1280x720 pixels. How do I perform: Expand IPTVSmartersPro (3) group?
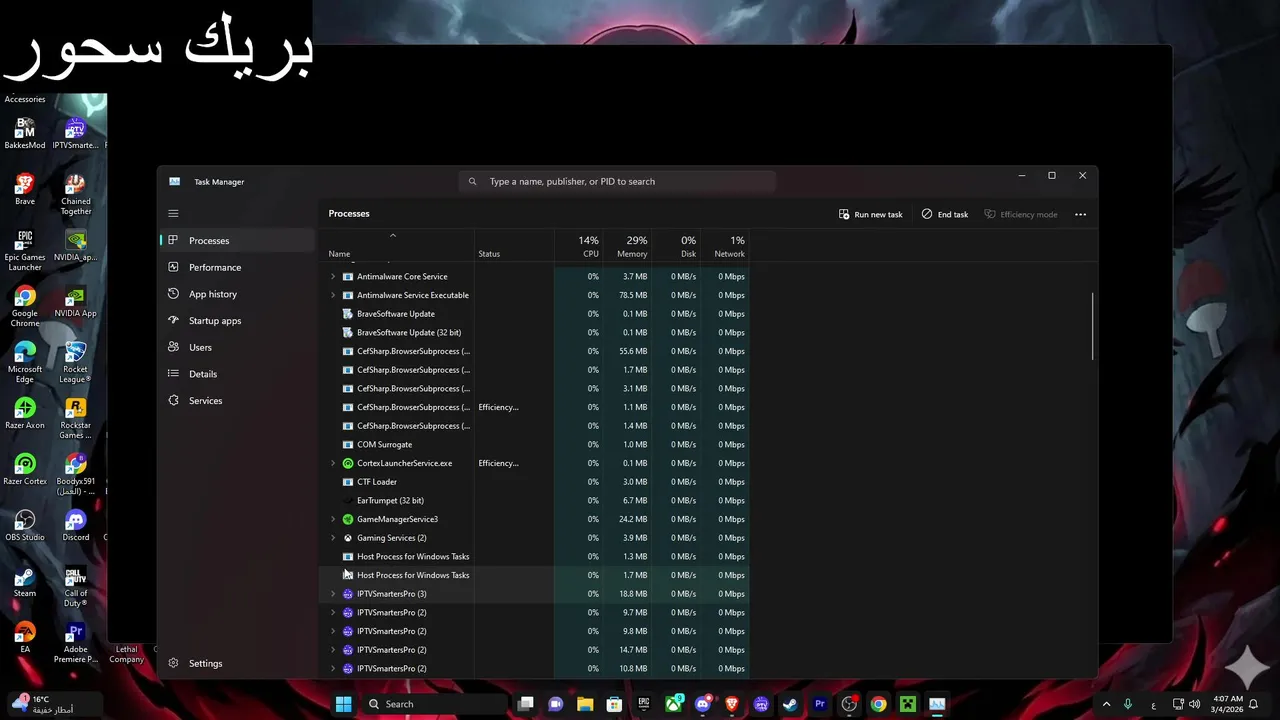click(333, 594)
